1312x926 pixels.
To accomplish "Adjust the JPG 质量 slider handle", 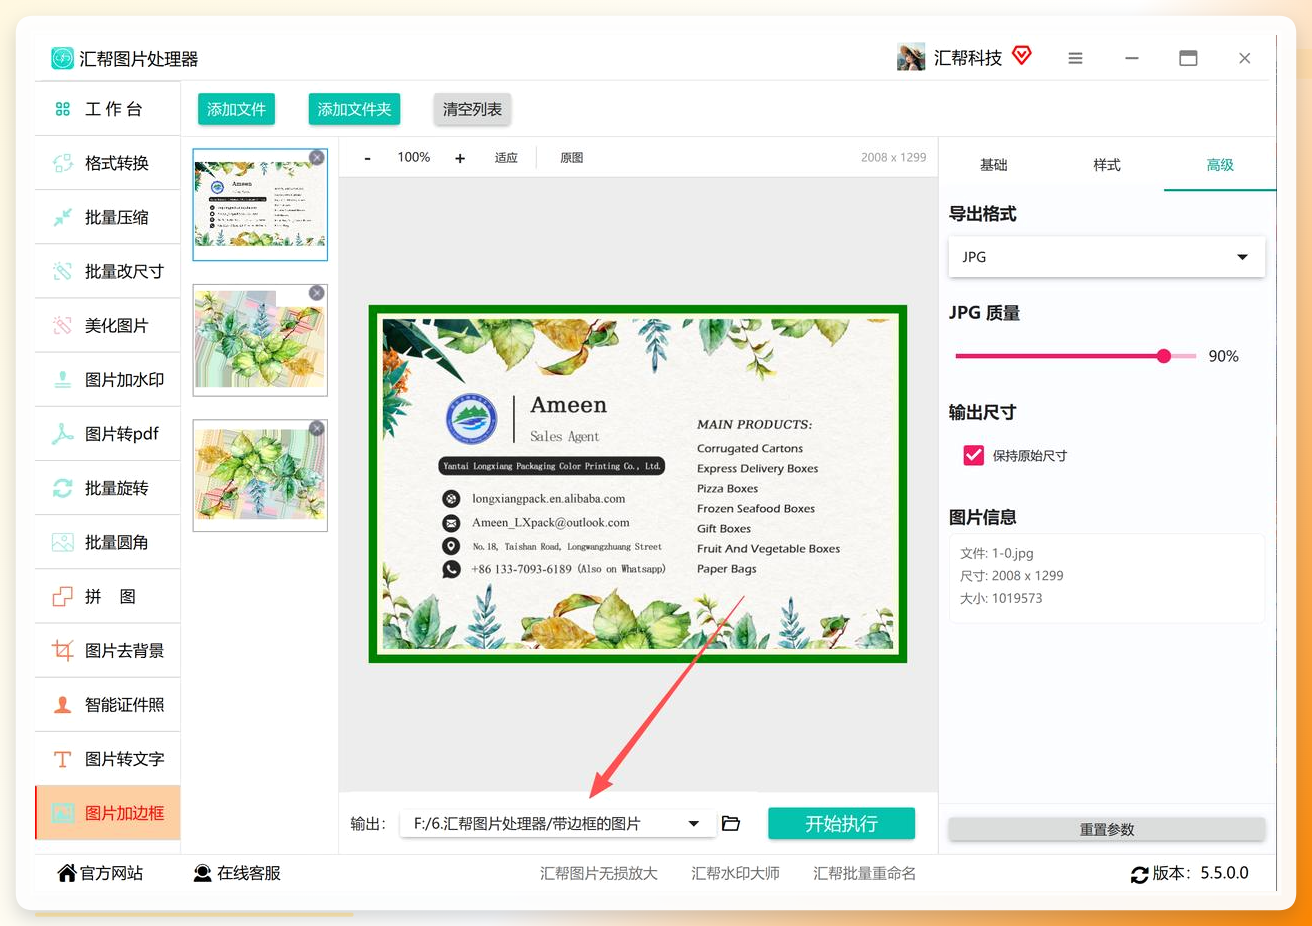I will 1164,356.
